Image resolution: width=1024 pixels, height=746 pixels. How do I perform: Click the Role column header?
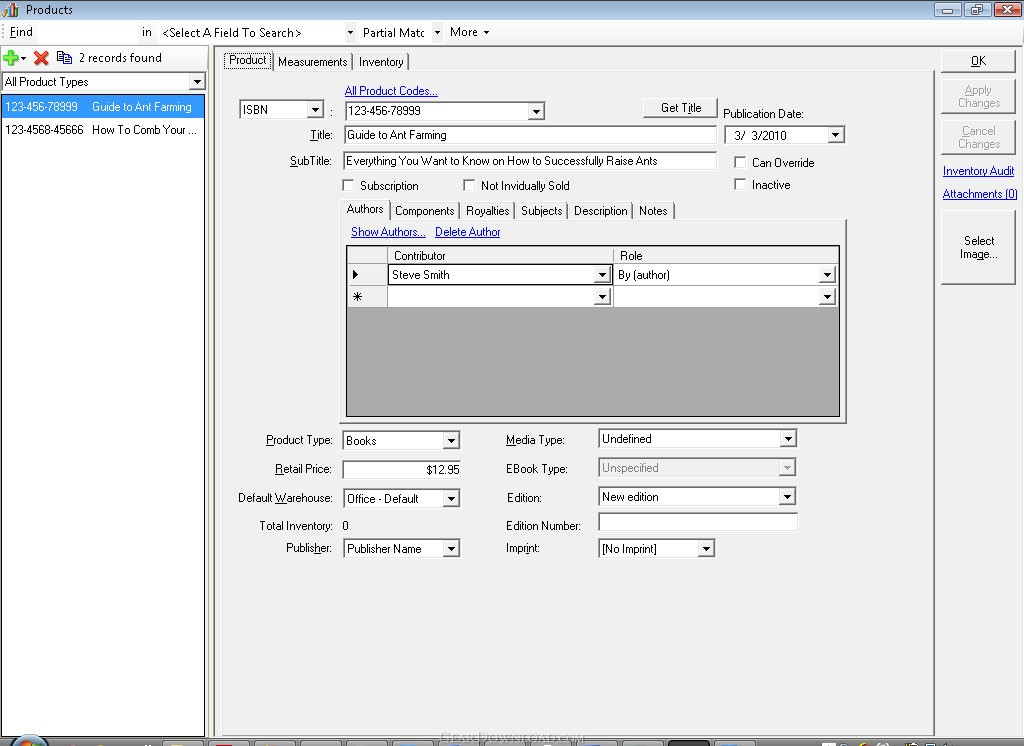click(726, 255)
